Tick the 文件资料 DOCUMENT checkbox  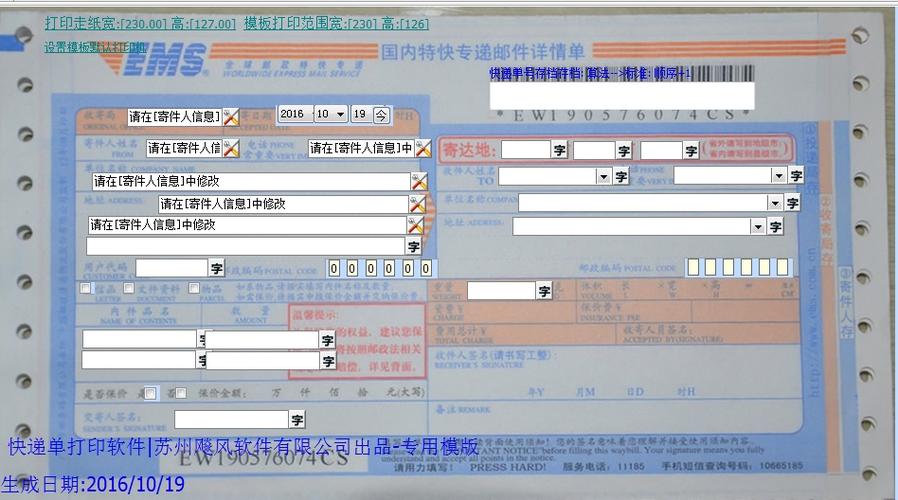[129, 288]
